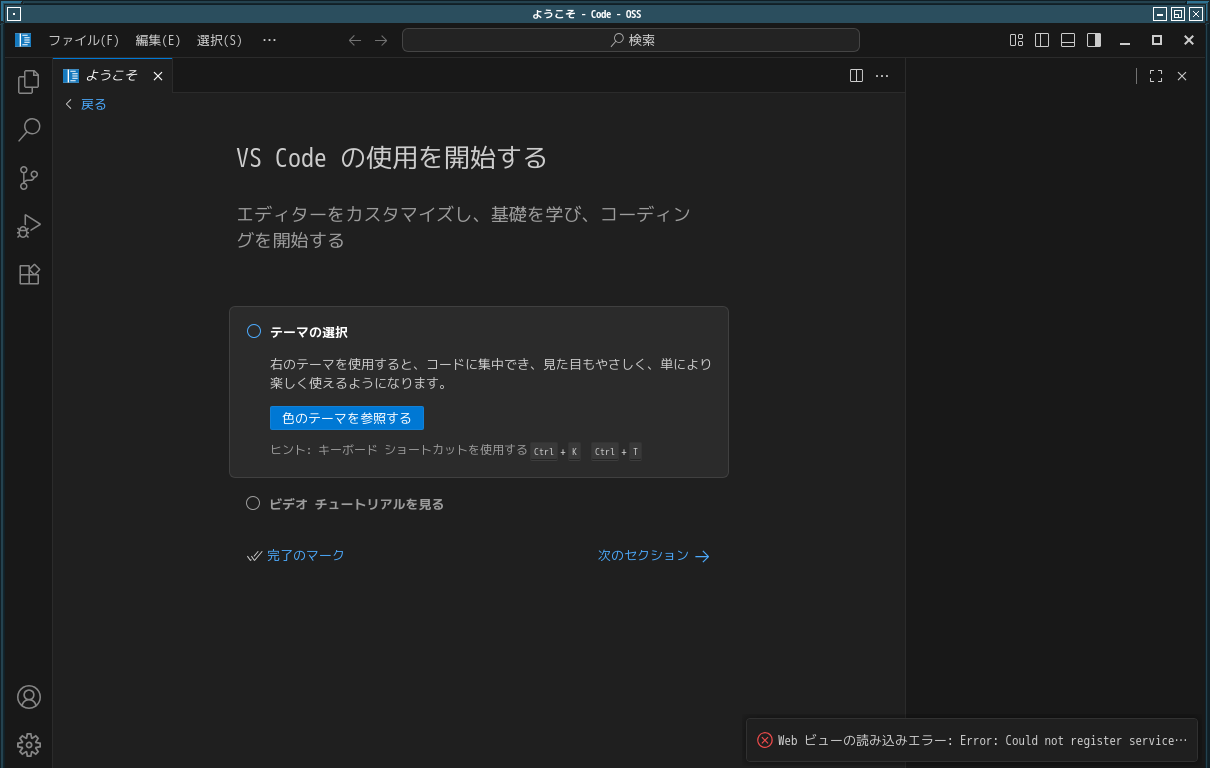
Task: Expand the ビデオ チュートリアルを見る step
Action: [356, 504]
